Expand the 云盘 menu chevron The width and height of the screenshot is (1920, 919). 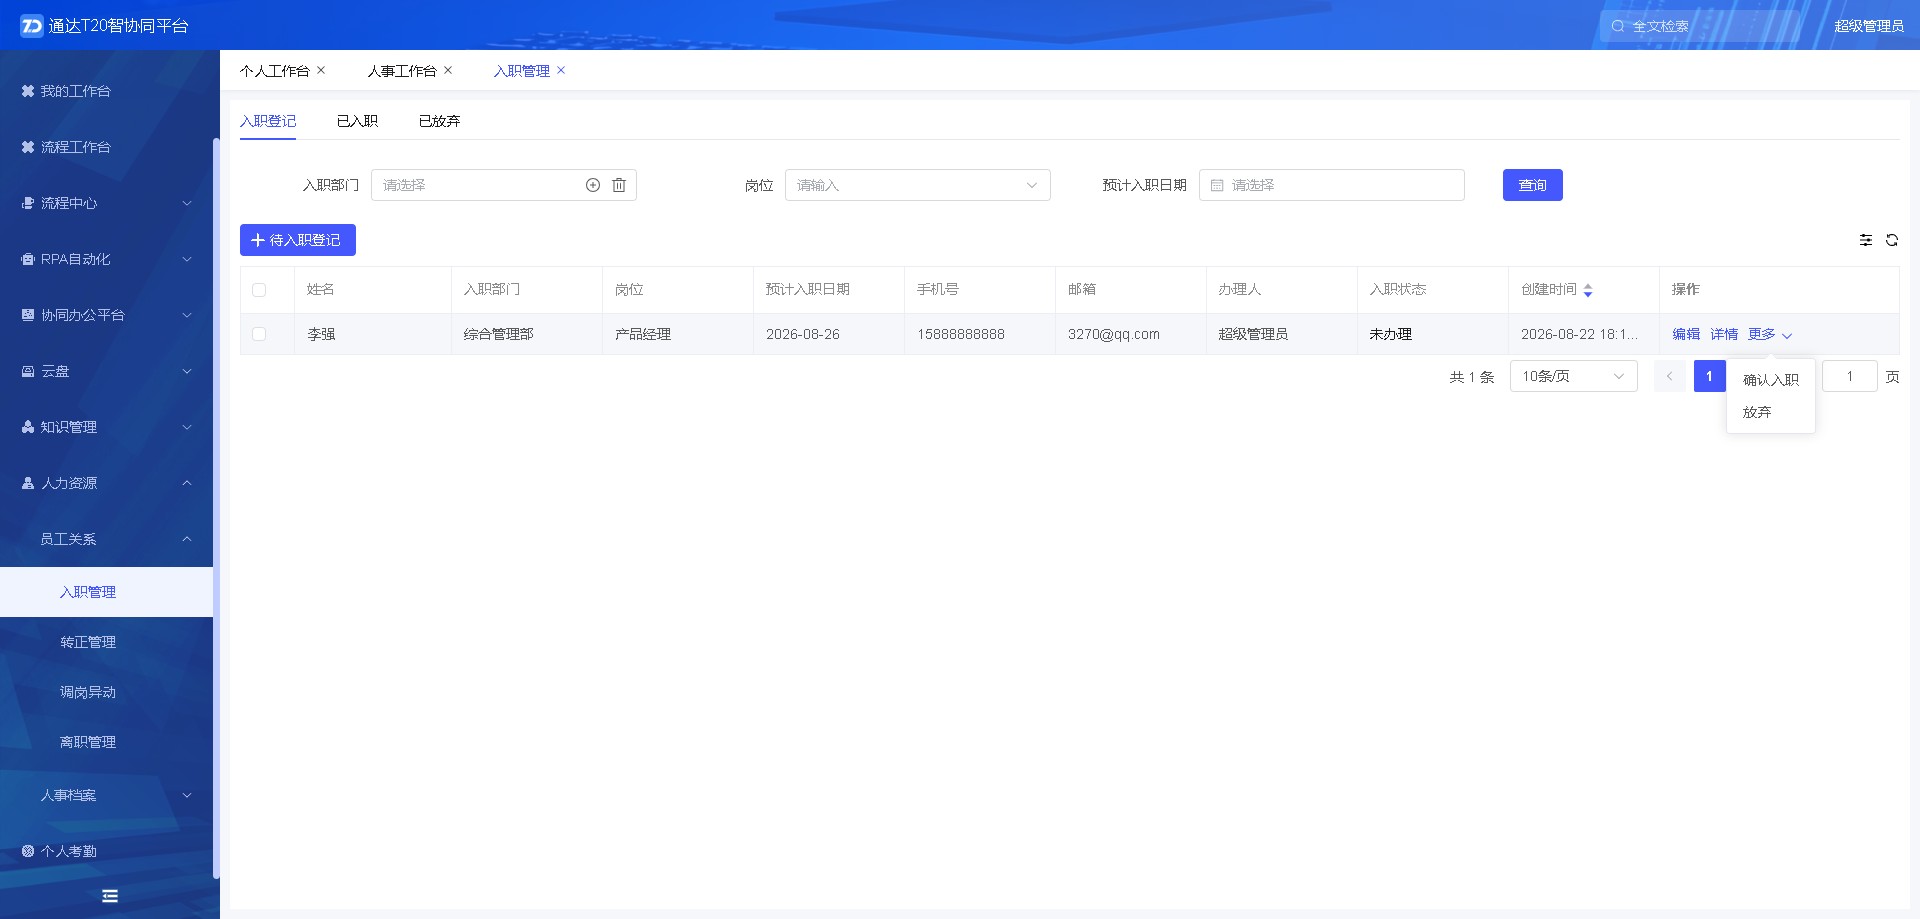187,371
